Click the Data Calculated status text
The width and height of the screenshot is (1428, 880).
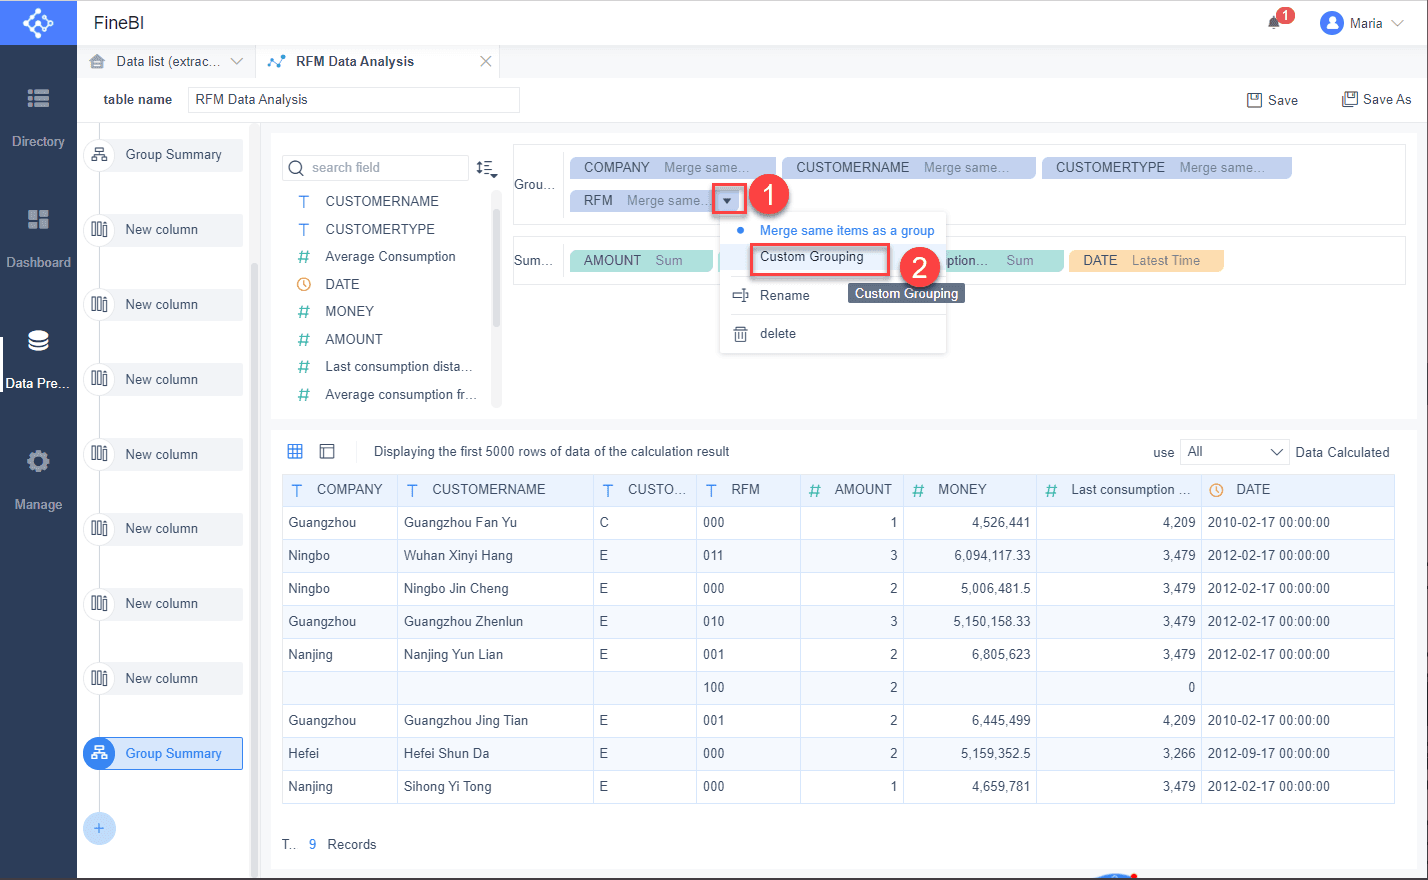tap(1342, 453)
